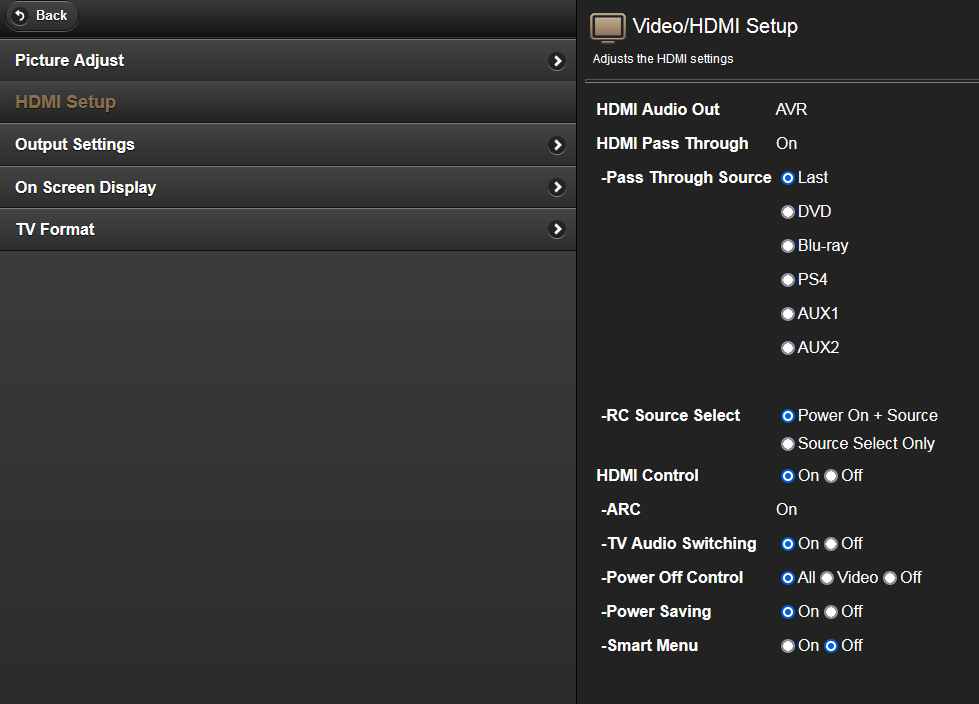Turn HDMI Control On
This screenshot has width=979, height=704.
pyautogui.click(x=788, y=476)
